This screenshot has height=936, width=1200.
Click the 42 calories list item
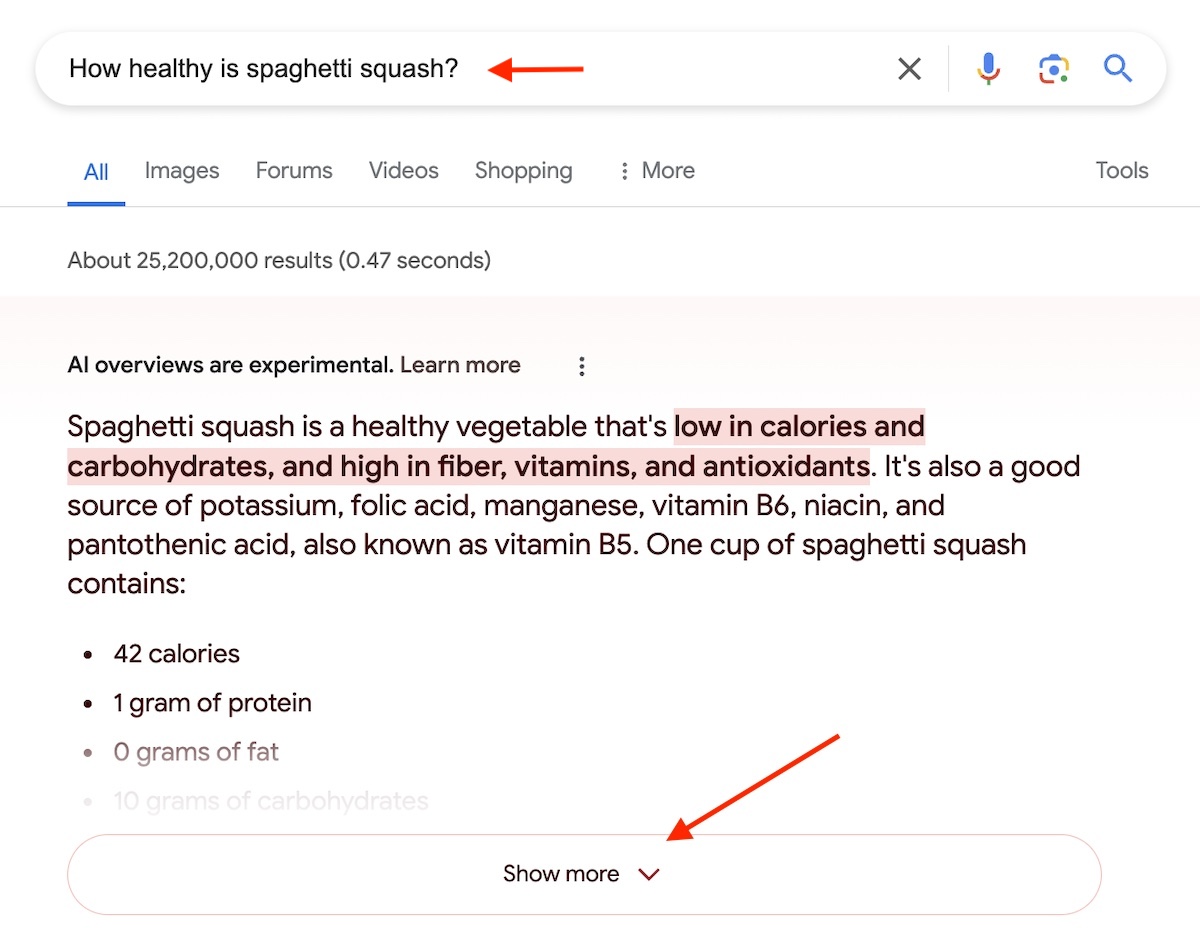pos(177,654)
